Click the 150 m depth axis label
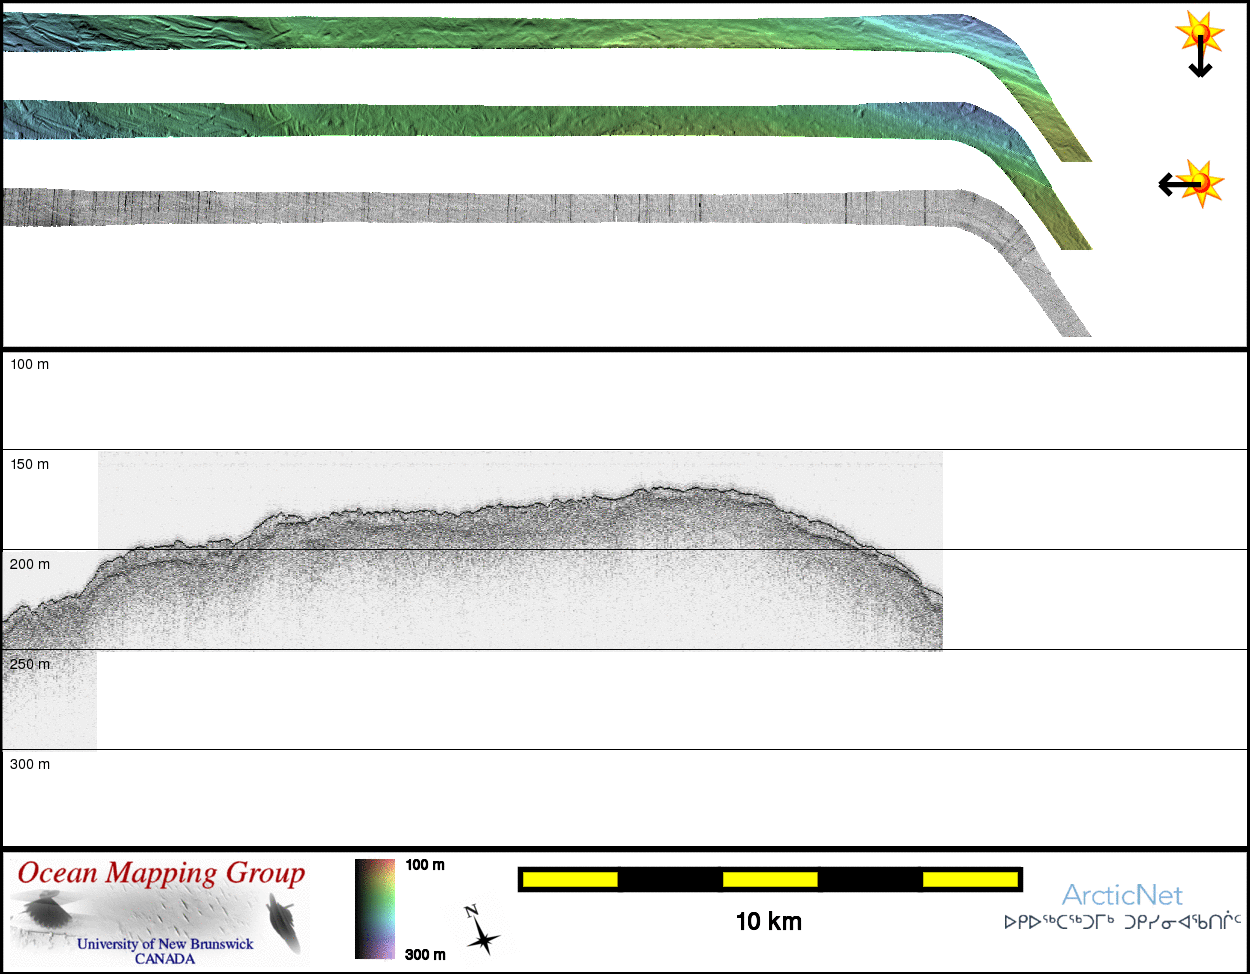The height and width of the screenshot is (974, 1250). click(30, 465)
